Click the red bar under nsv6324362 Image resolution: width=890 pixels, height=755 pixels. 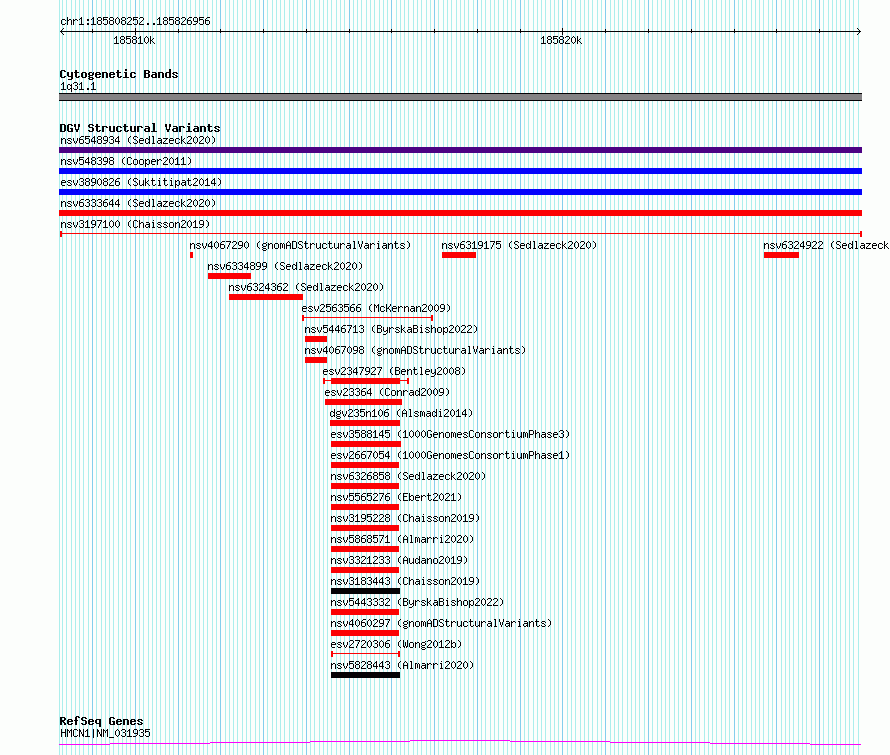(x=266, y=297)
